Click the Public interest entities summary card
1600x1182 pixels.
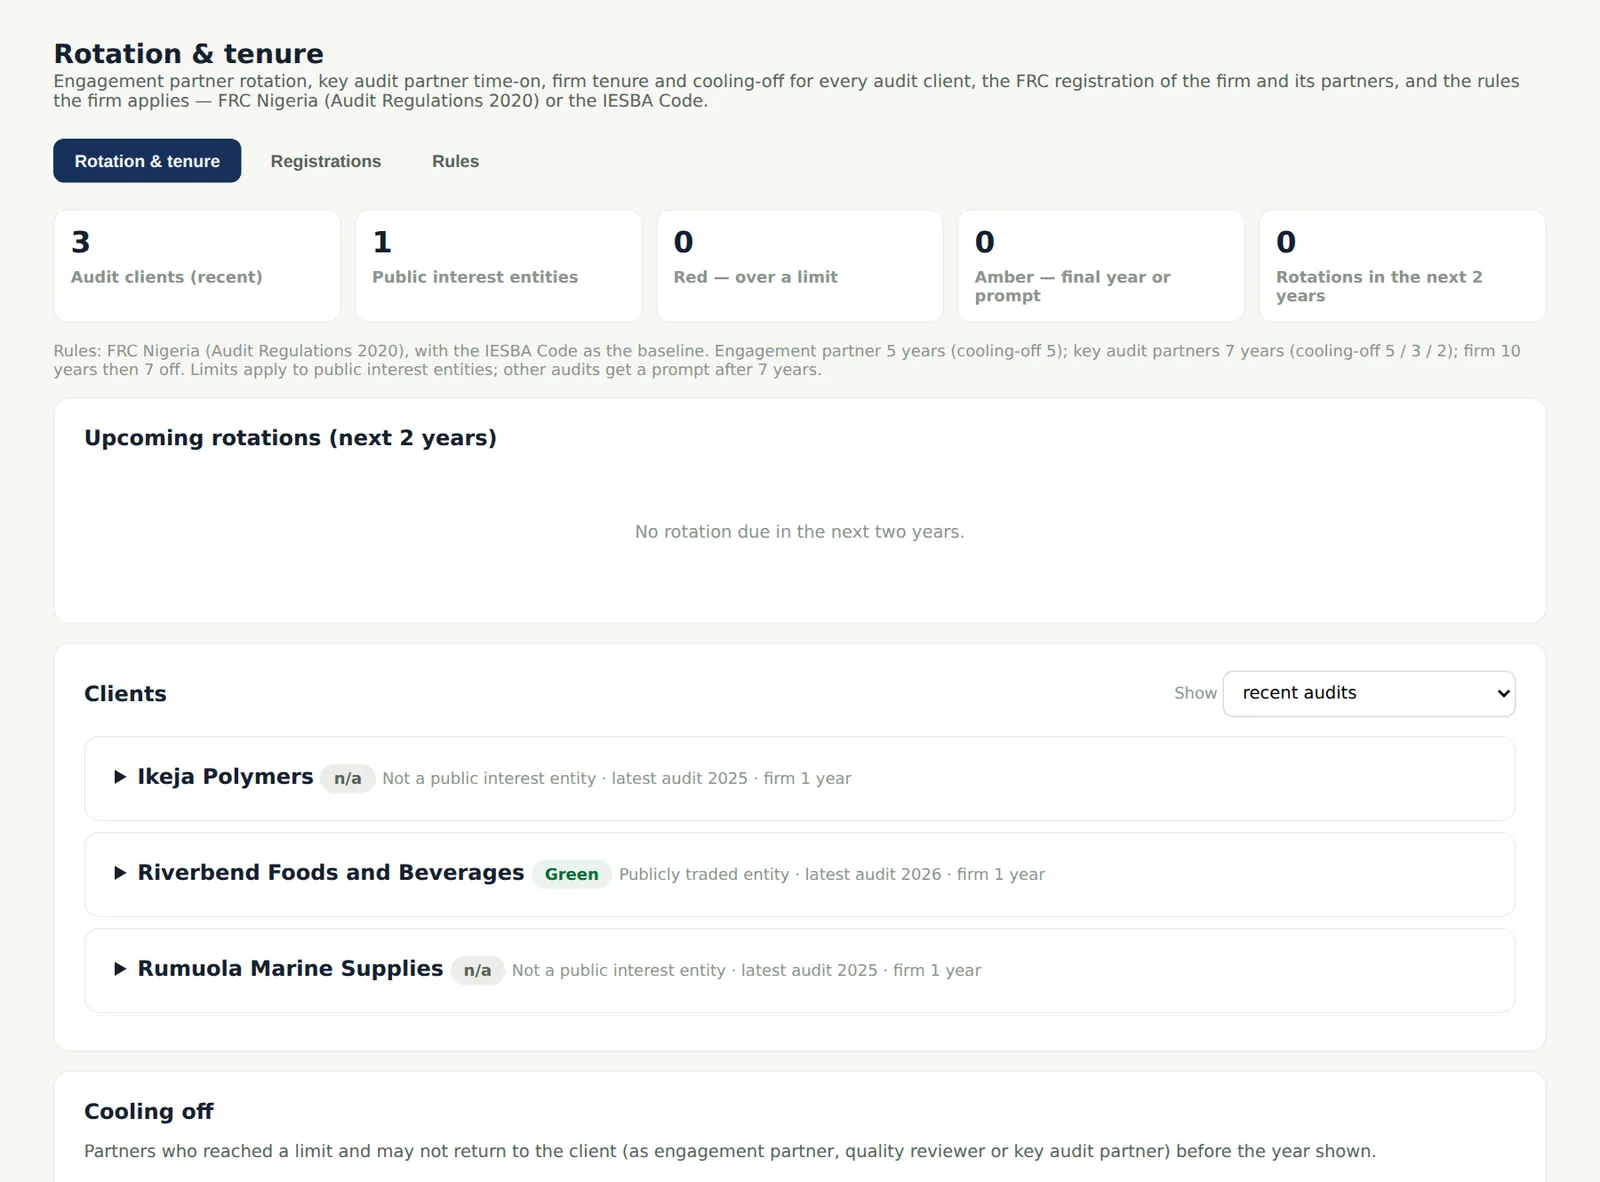498,266
